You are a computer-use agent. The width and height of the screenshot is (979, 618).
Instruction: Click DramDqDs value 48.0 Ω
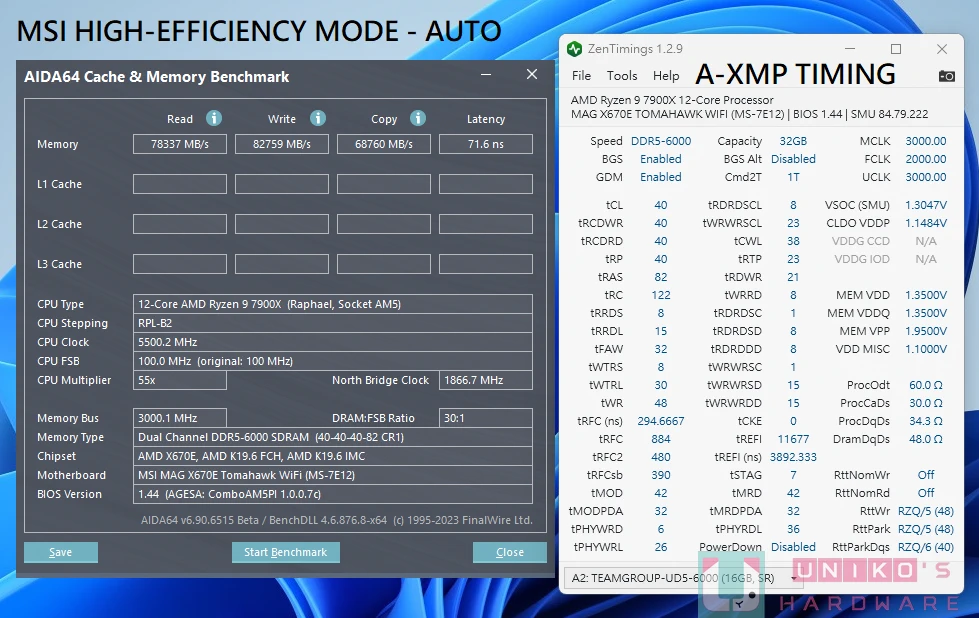[x=926, y=439]
